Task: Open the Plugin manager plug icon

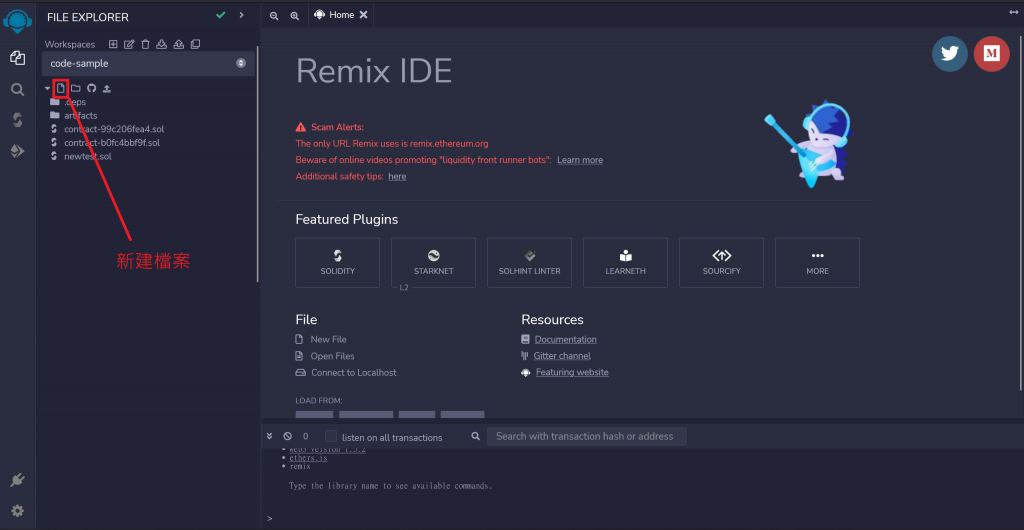Action: [x=18, y=480]
